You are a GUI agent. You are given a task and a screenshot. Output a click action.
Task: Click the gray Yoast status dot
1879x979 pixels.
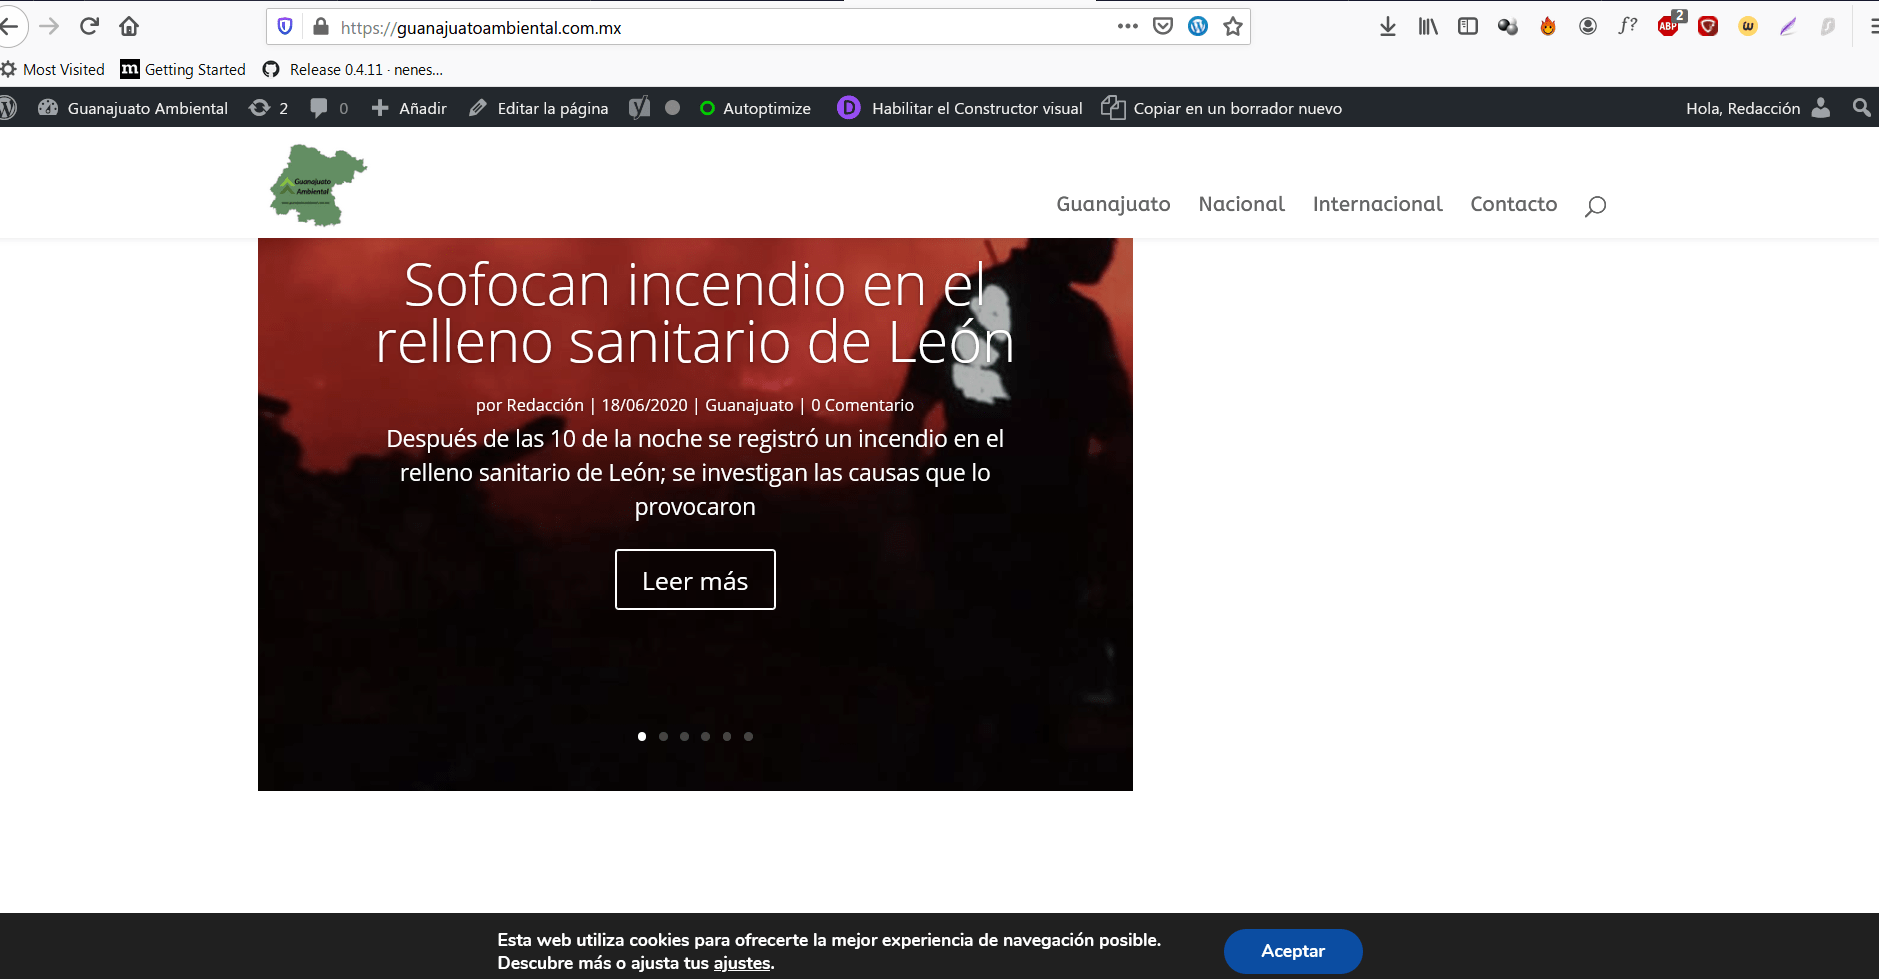[x=673, y=108]
